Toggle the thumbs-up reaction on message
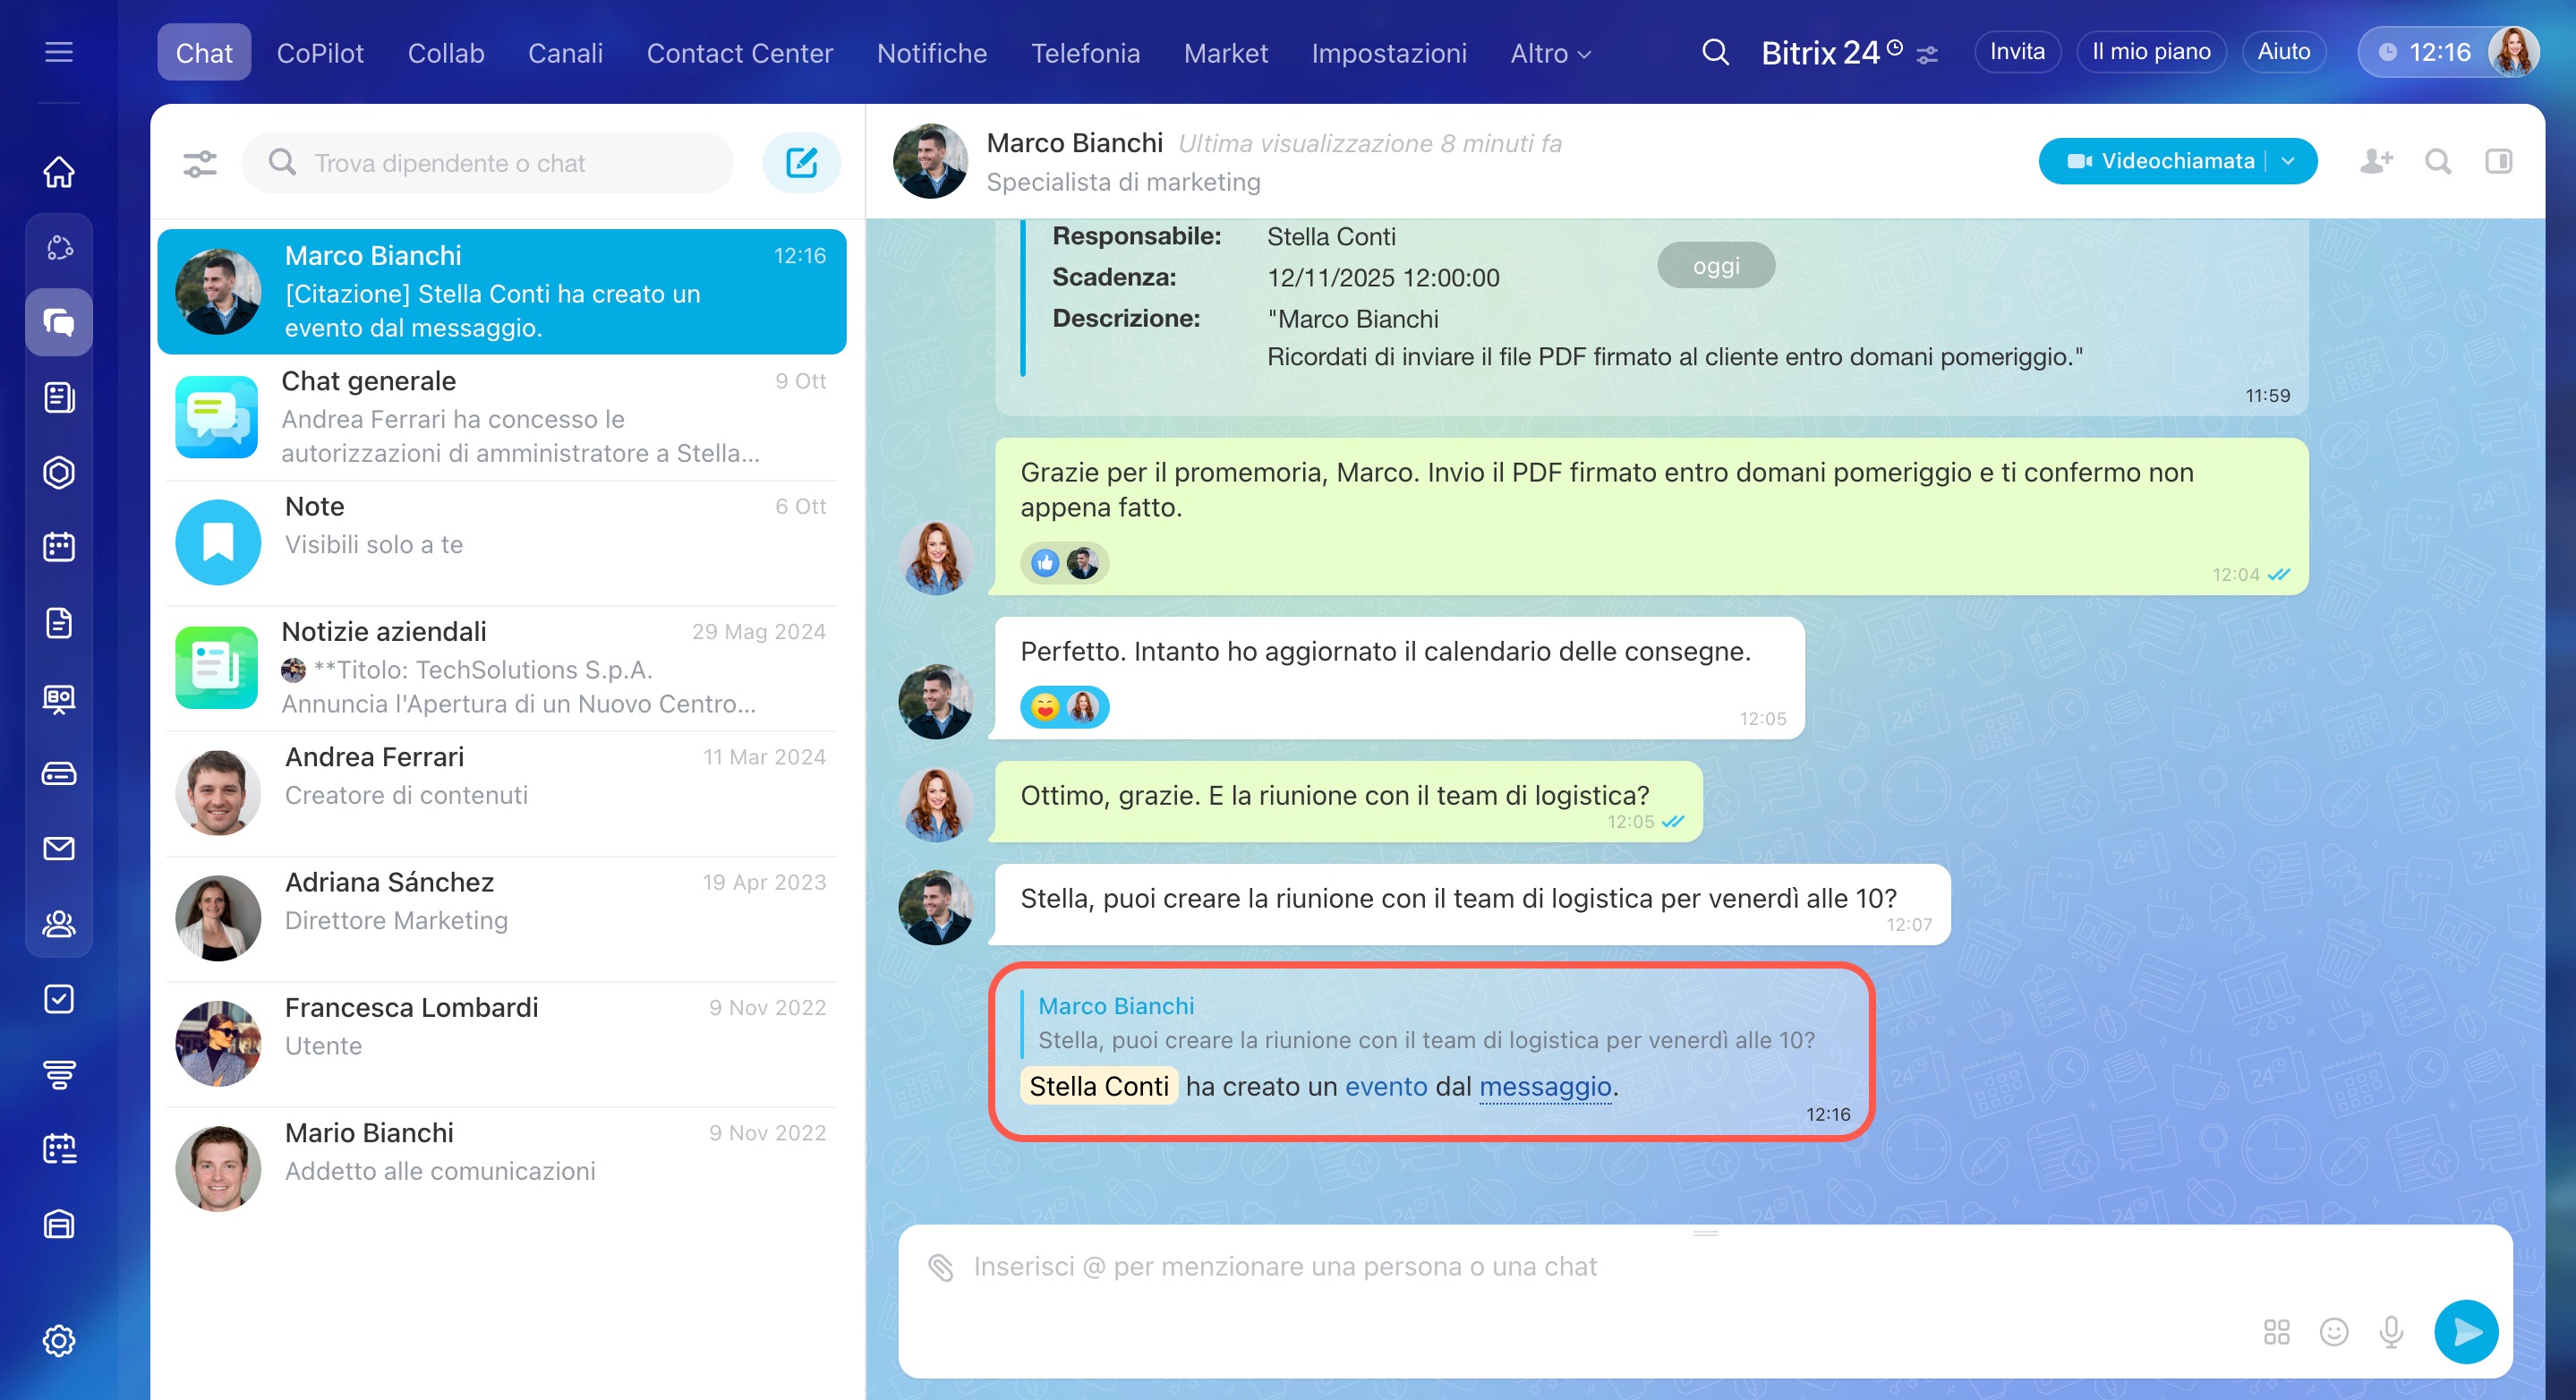The width and height of the screenshot is (2576, 1400). [1045, 563]
